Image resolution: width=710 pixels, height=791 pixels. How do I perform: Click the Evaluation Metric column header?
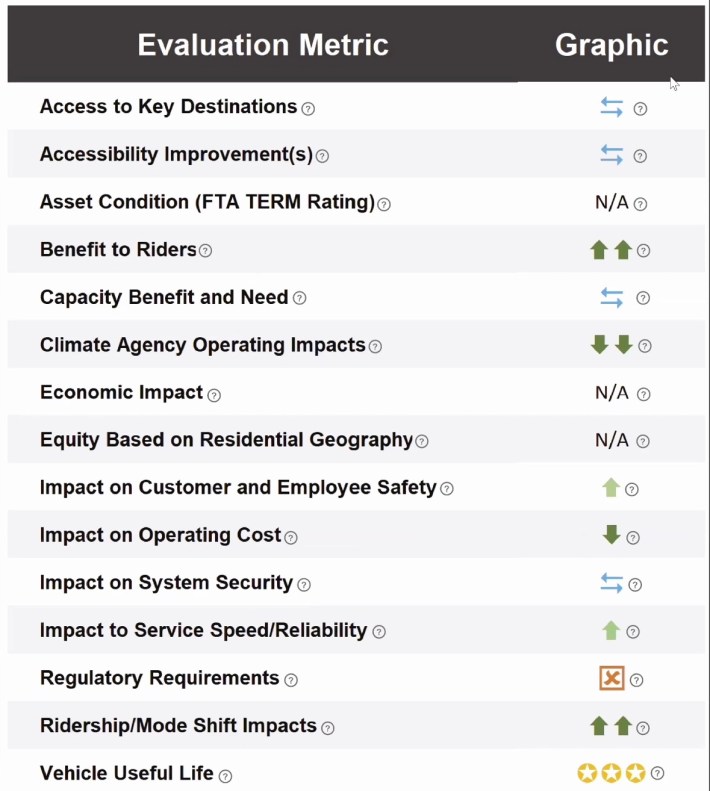(x=263, y=45)
